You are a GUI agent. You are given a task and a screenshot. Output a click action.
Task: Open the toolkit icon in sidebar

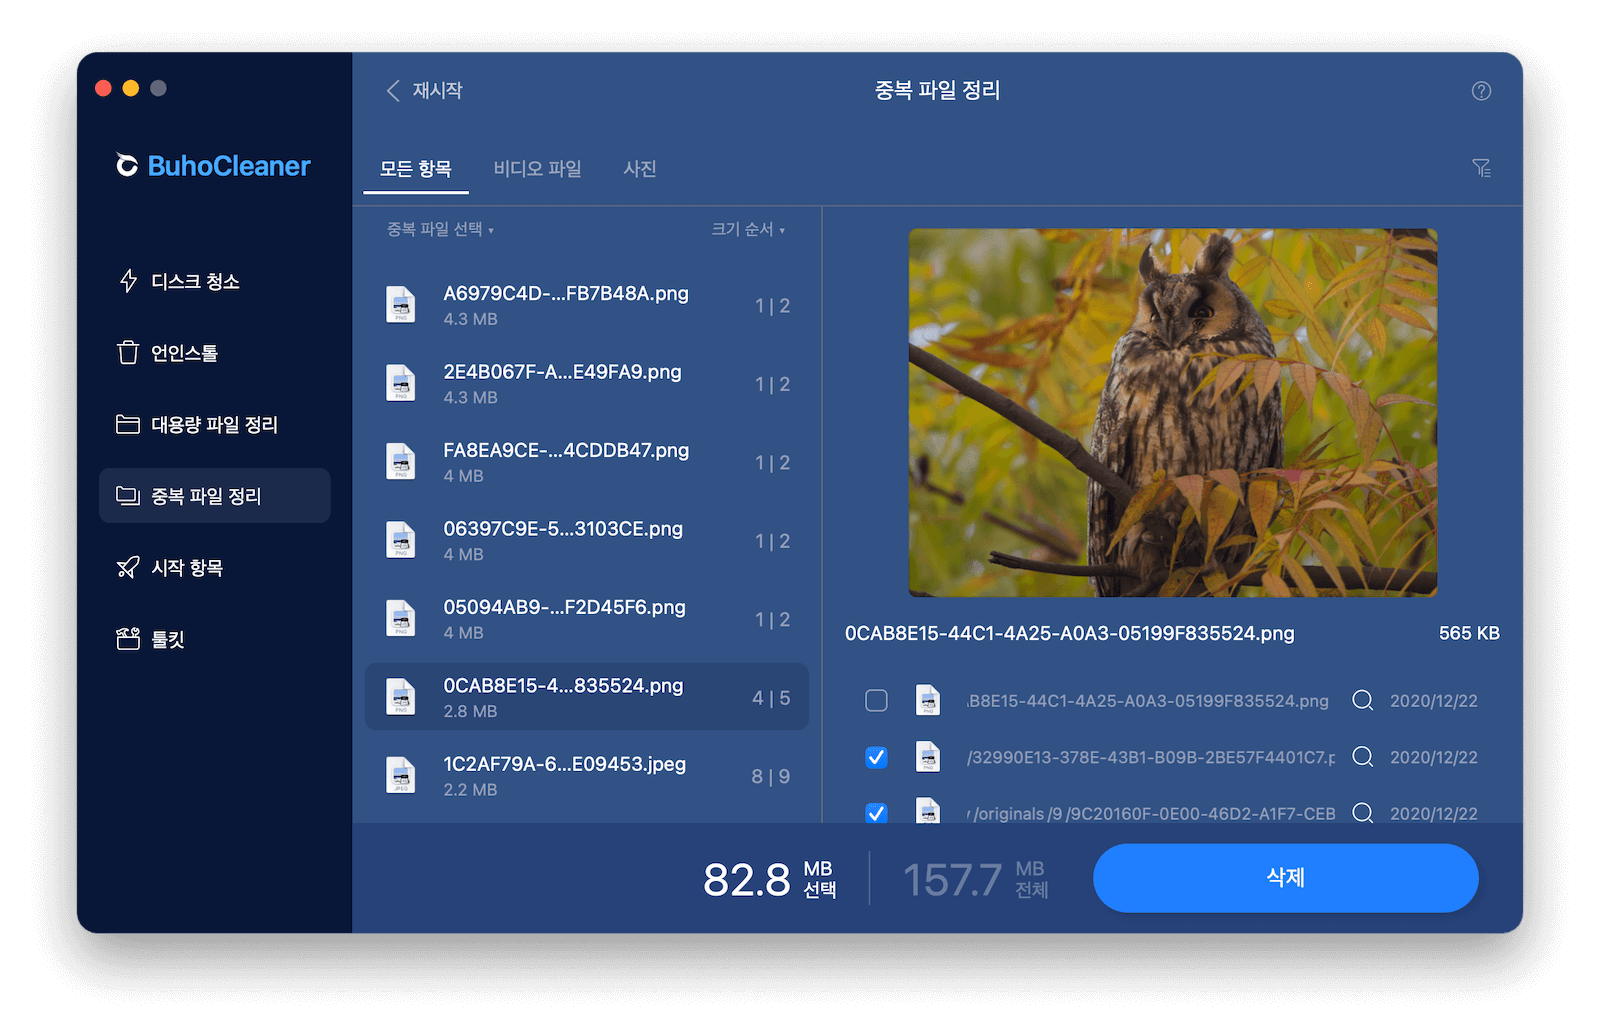click(x=128, y=639)
